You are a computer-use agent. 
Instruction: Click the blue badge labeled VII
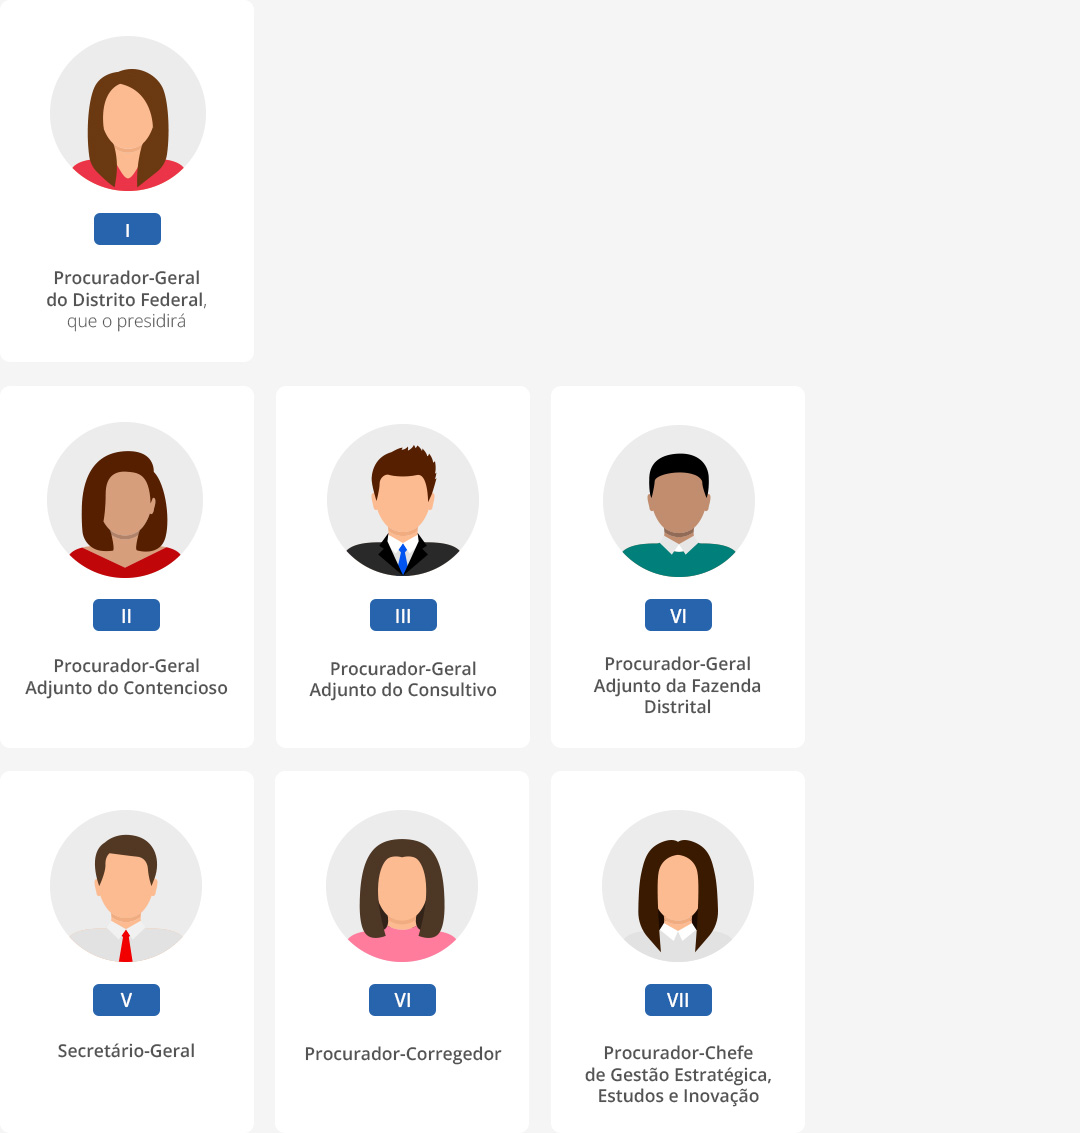tap(678, 1000)
